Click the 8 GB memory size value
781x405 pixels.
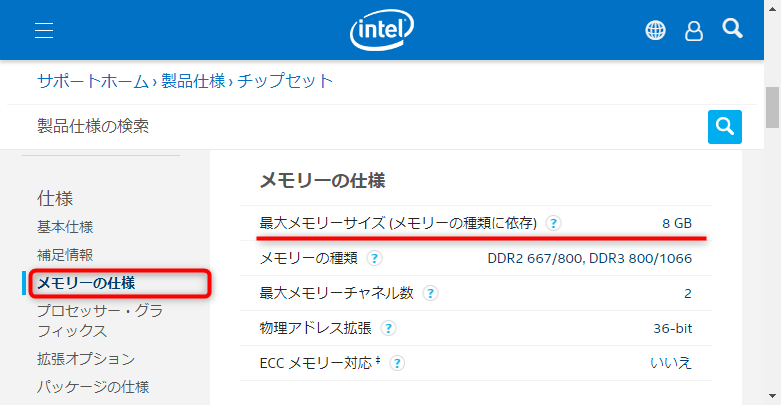click(677, 223)
